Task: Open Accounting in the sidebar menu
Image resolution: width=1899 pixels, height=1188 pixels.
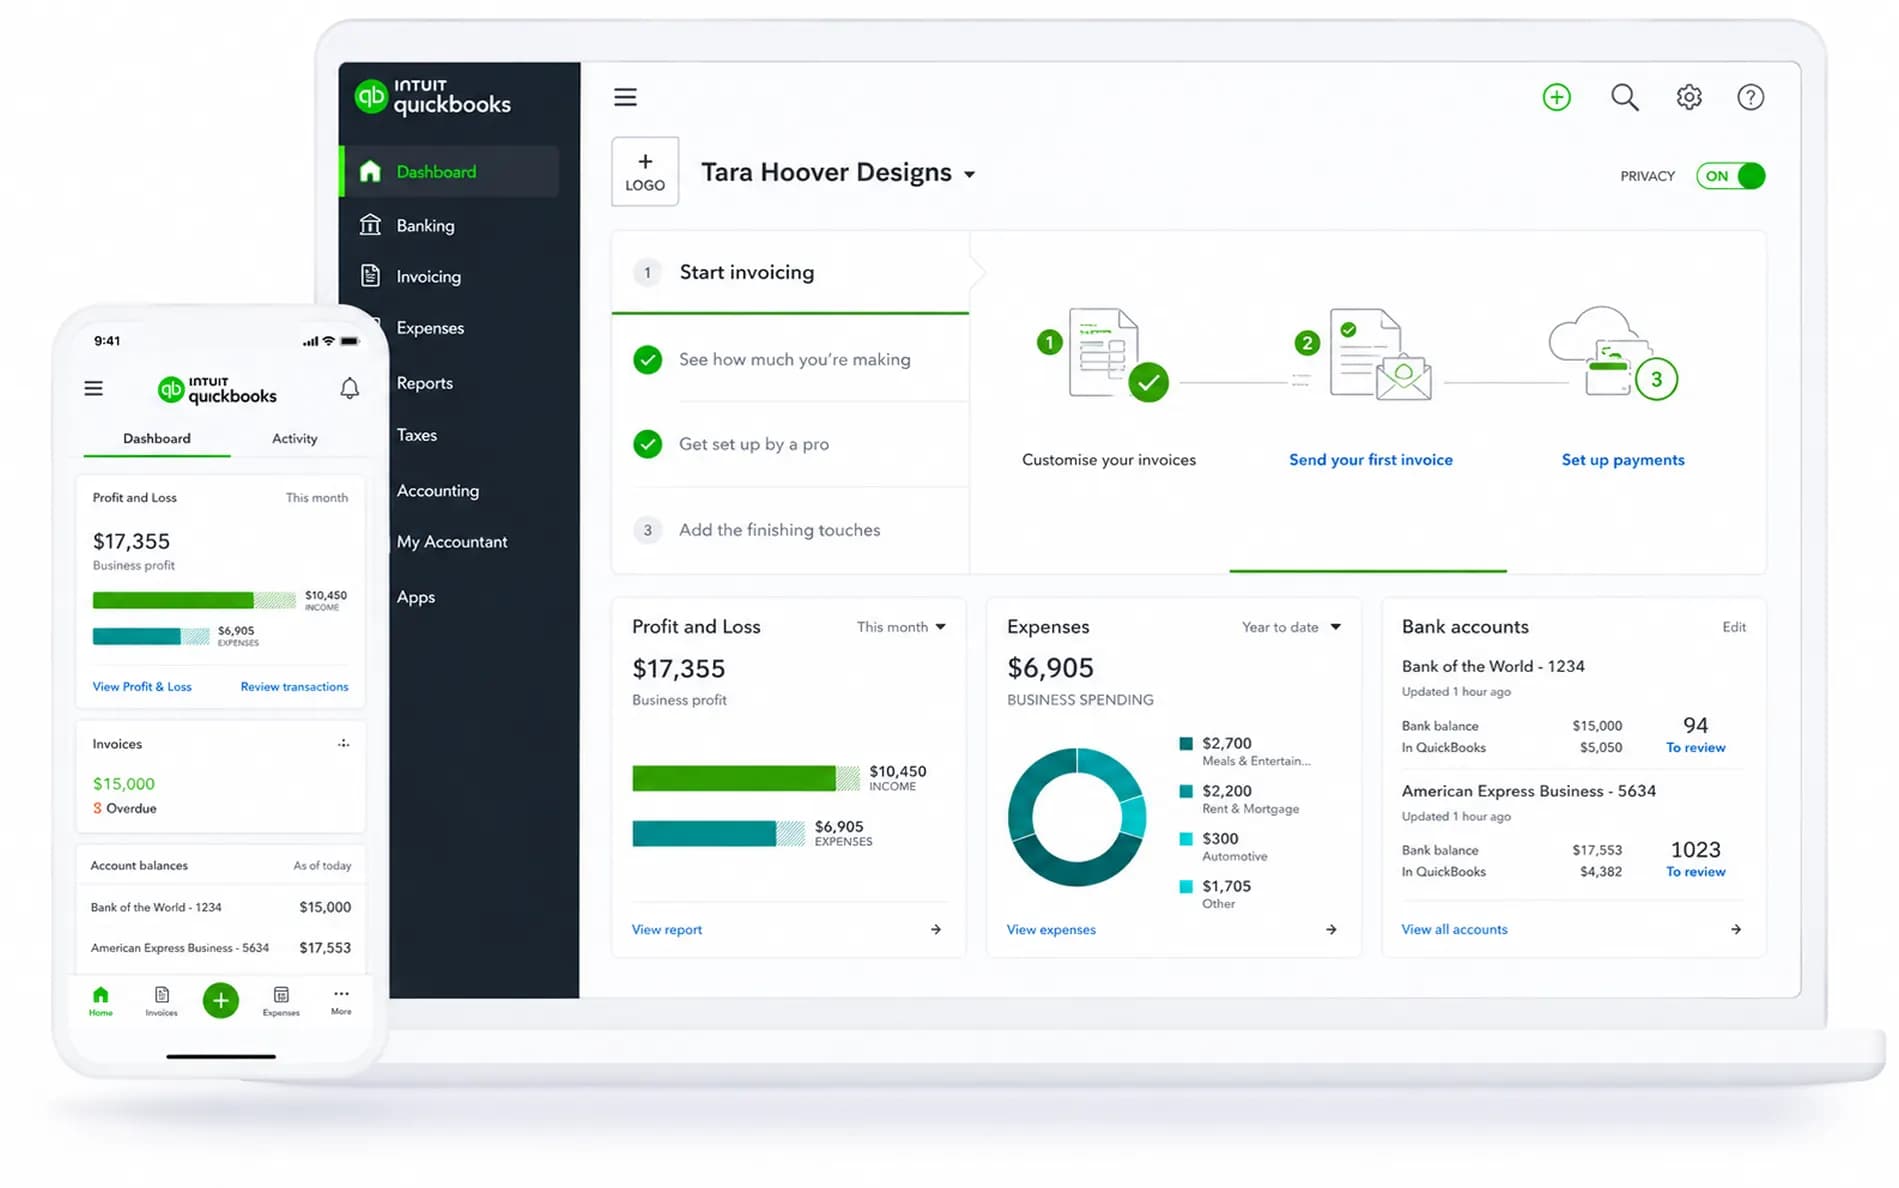Action: [x=437, y=490]
